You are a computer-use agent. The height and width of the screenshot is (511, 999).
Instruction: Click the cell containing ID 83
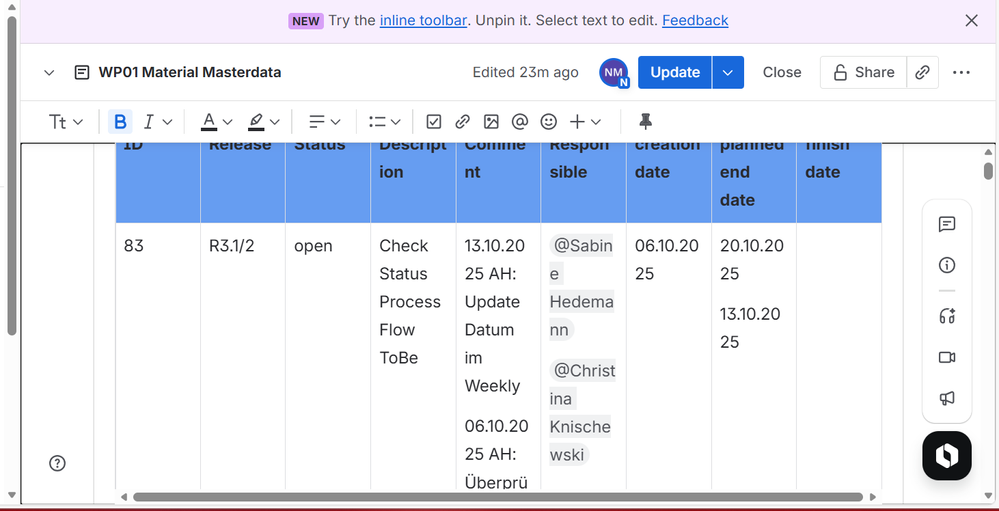(158, 357)
